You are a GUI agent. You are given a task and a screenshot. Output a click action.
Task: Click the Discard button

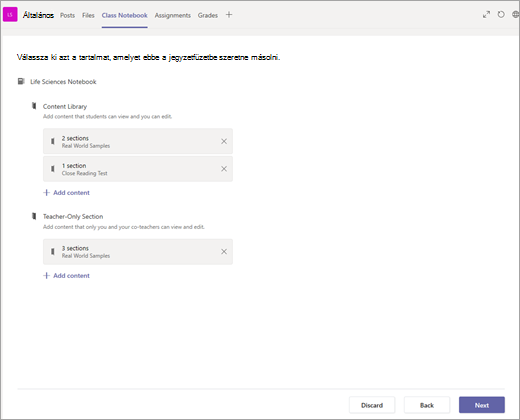(x=372, y=405)
